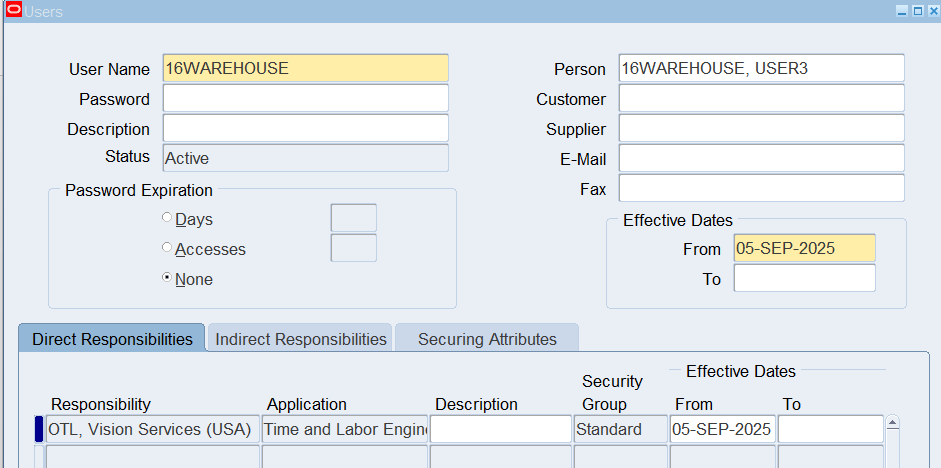Select the Direct Responsibilities tab

(112, 339)
